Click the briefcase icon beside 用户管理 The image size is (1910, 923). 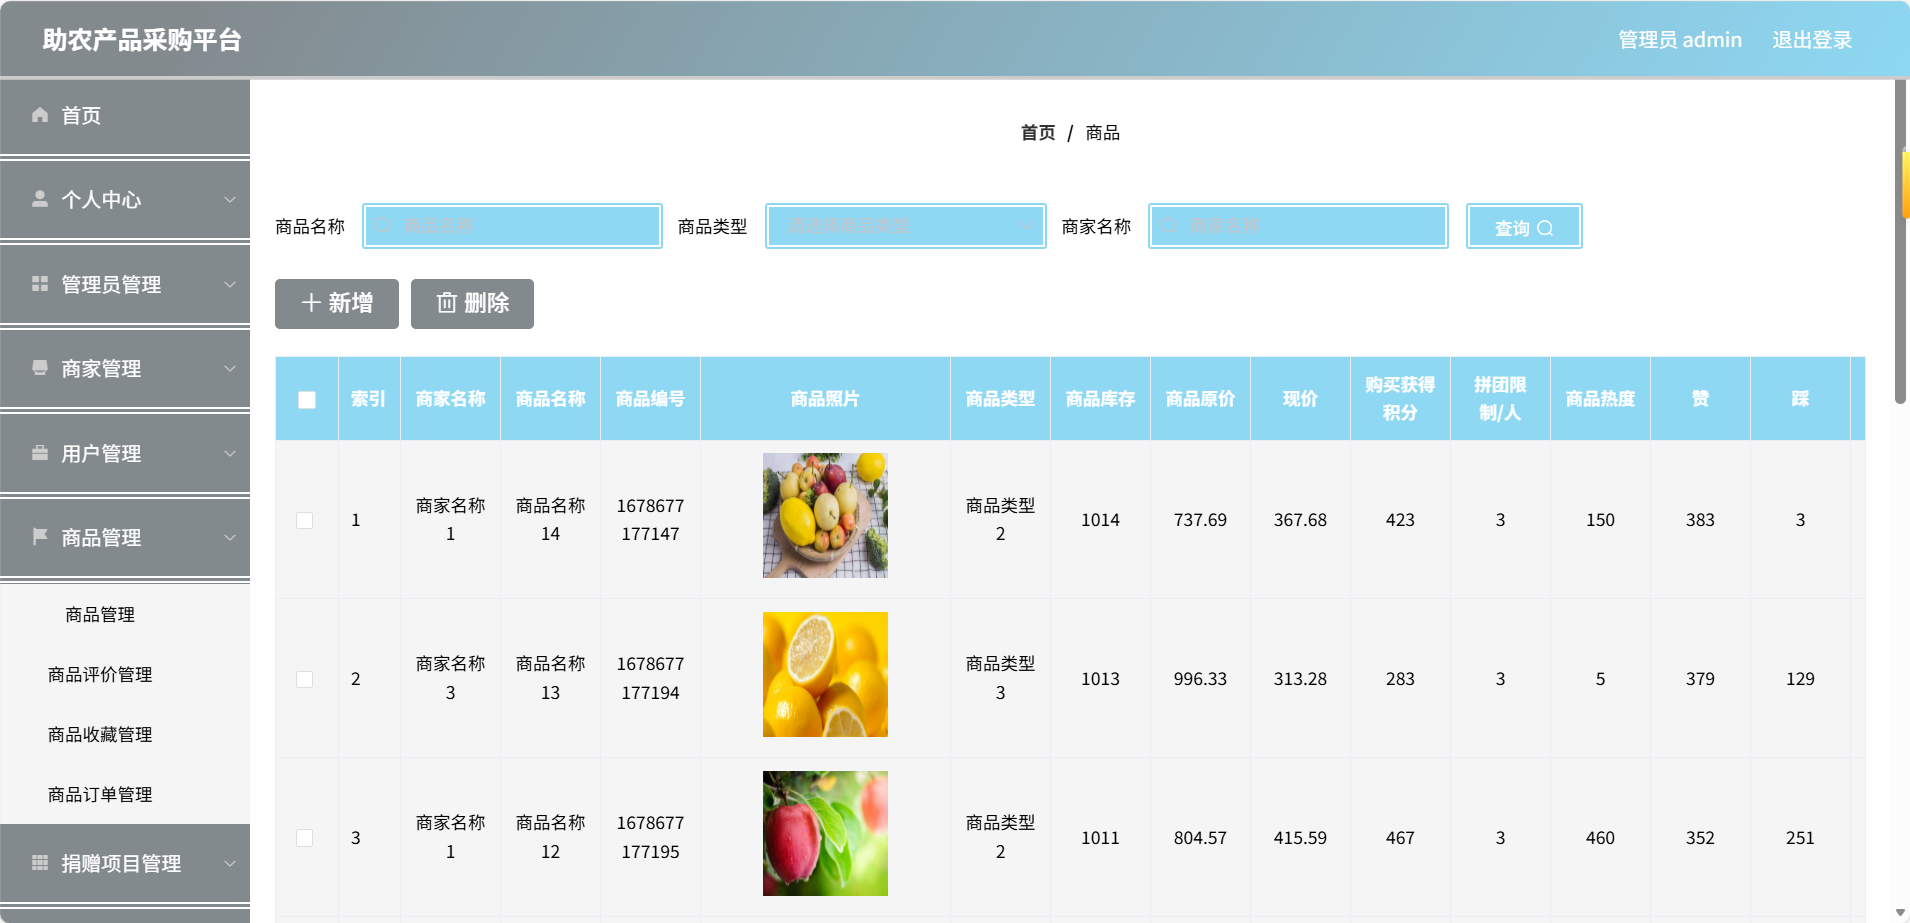coord(40,453)
